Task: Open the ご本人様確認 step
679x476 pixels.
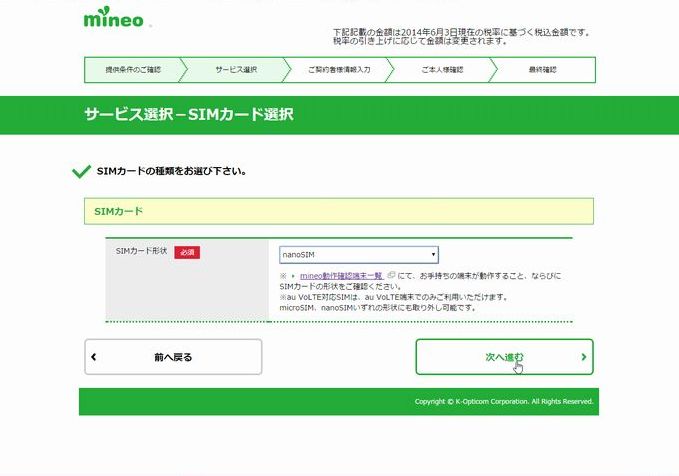Action: pos(441,70)
